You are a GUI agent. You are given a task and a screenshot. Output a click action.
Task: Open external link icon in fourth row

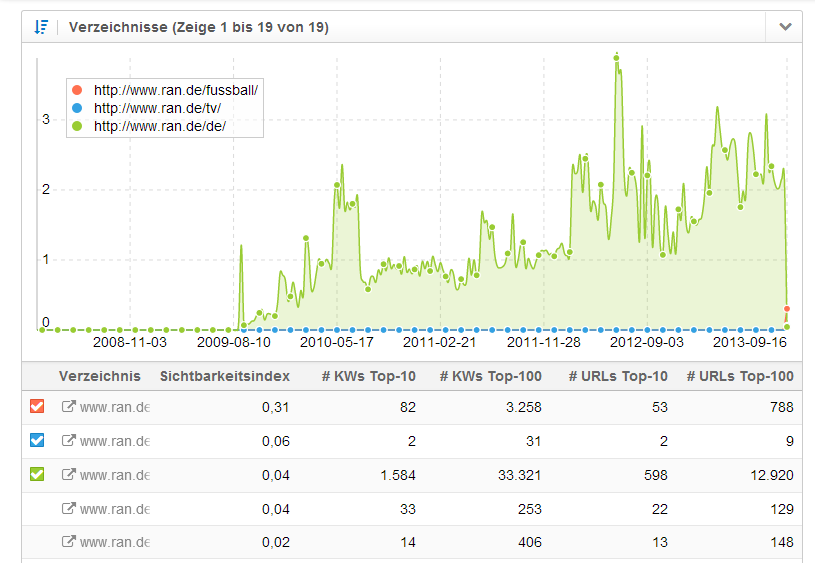pyautogui.click(x=68, y=509)
